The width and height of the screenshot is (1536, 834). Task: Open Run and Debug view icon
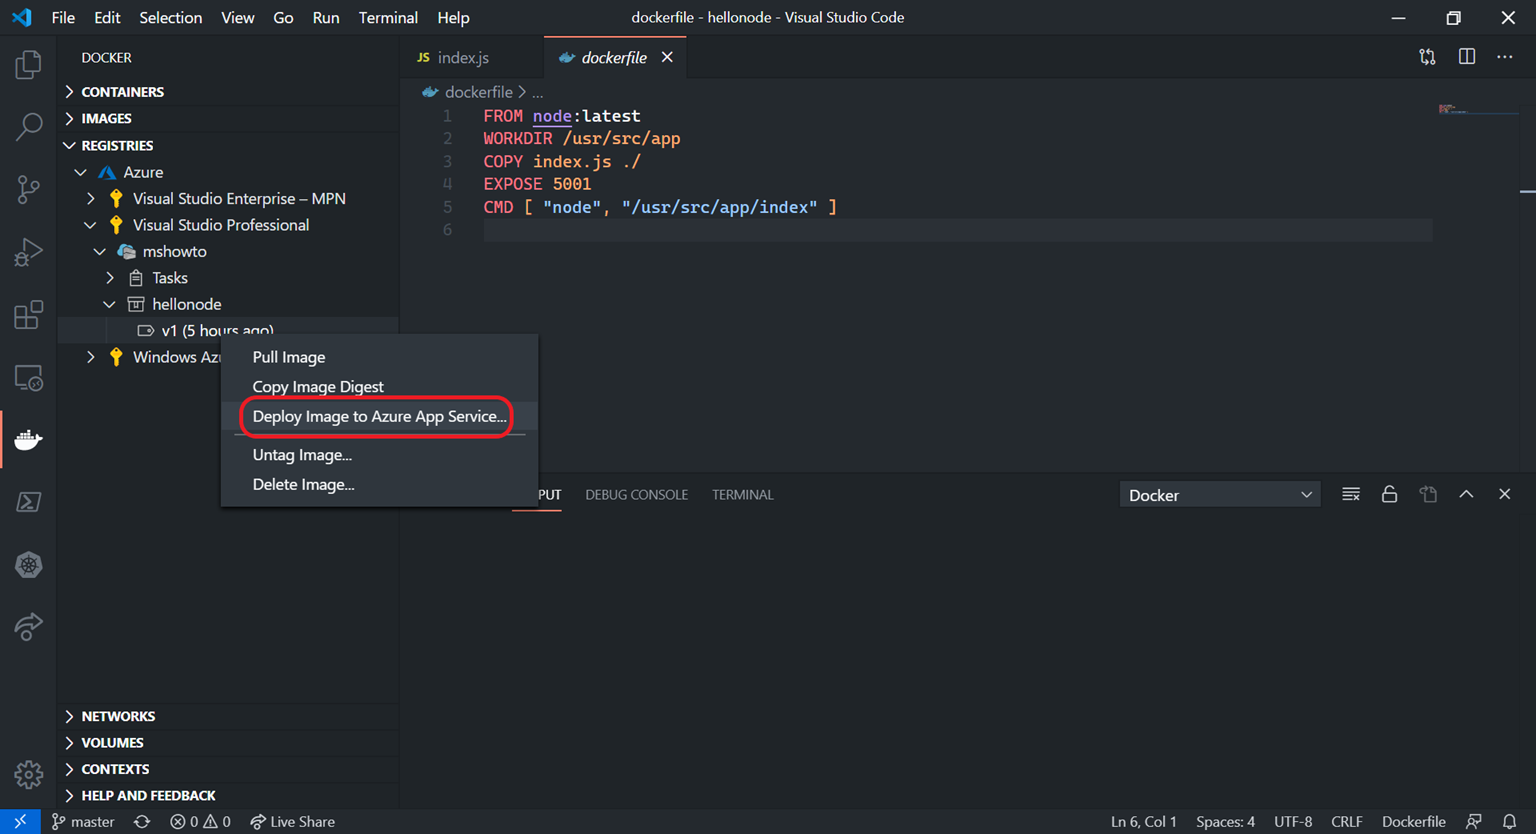(28, 252)
